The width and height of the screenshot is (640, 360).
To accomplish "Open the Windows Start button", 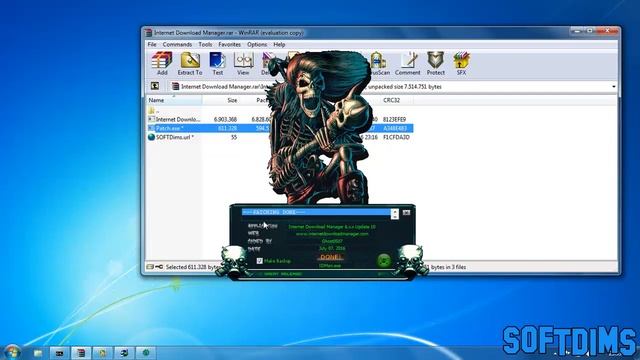I will 13,352.
